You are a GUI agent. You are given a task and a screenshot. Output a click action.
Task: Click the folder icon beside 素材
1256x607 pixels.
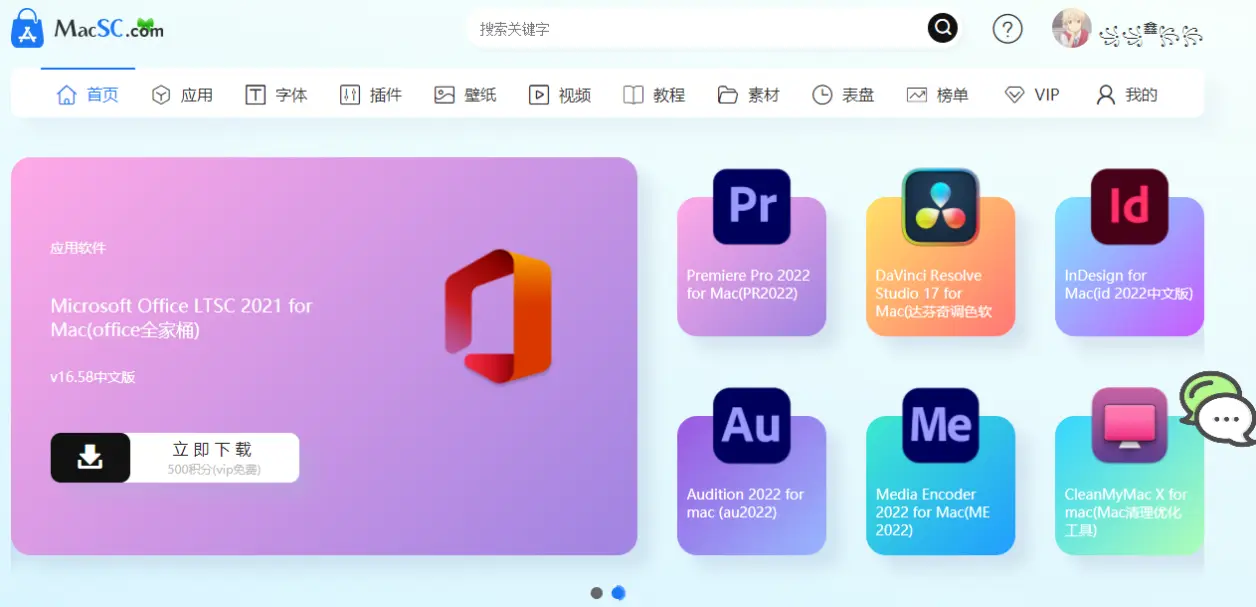click(728, 95)
